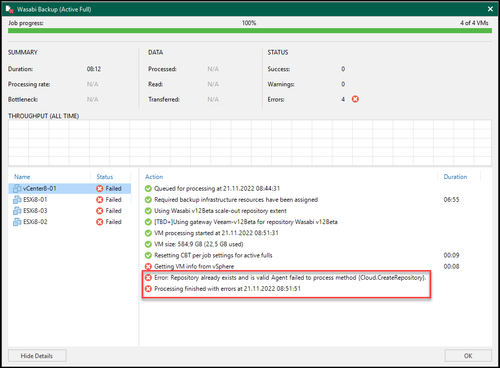The height and width of the screenshot is (368, 500).
Task: Click the 'Repository already exists and is valid' error text
Action: 290,277
